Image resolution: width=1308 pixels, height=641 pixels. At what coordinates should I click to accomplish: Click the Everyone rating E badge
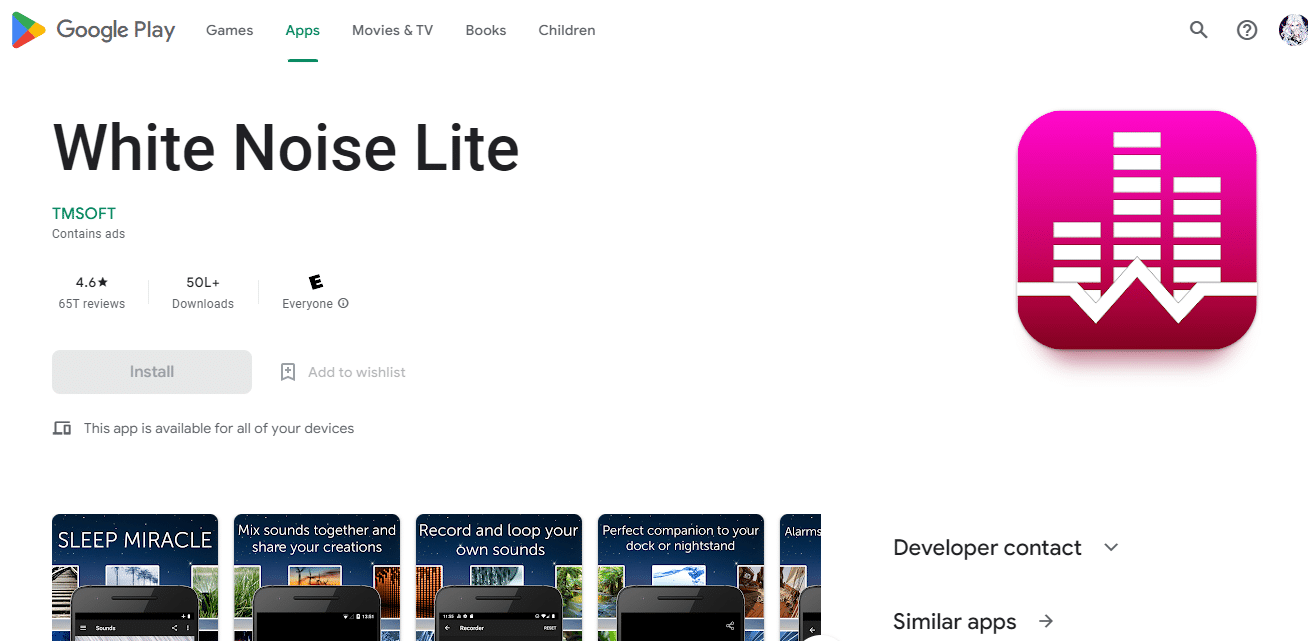(316, 282)
